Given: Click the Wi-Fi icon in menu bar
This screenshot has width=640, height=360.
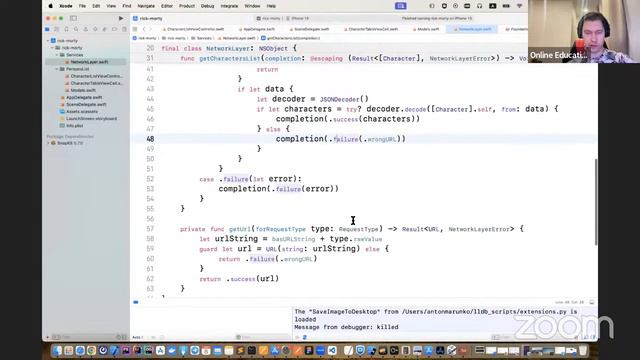Looking at the screenshot, I should [x=520, y=6].
